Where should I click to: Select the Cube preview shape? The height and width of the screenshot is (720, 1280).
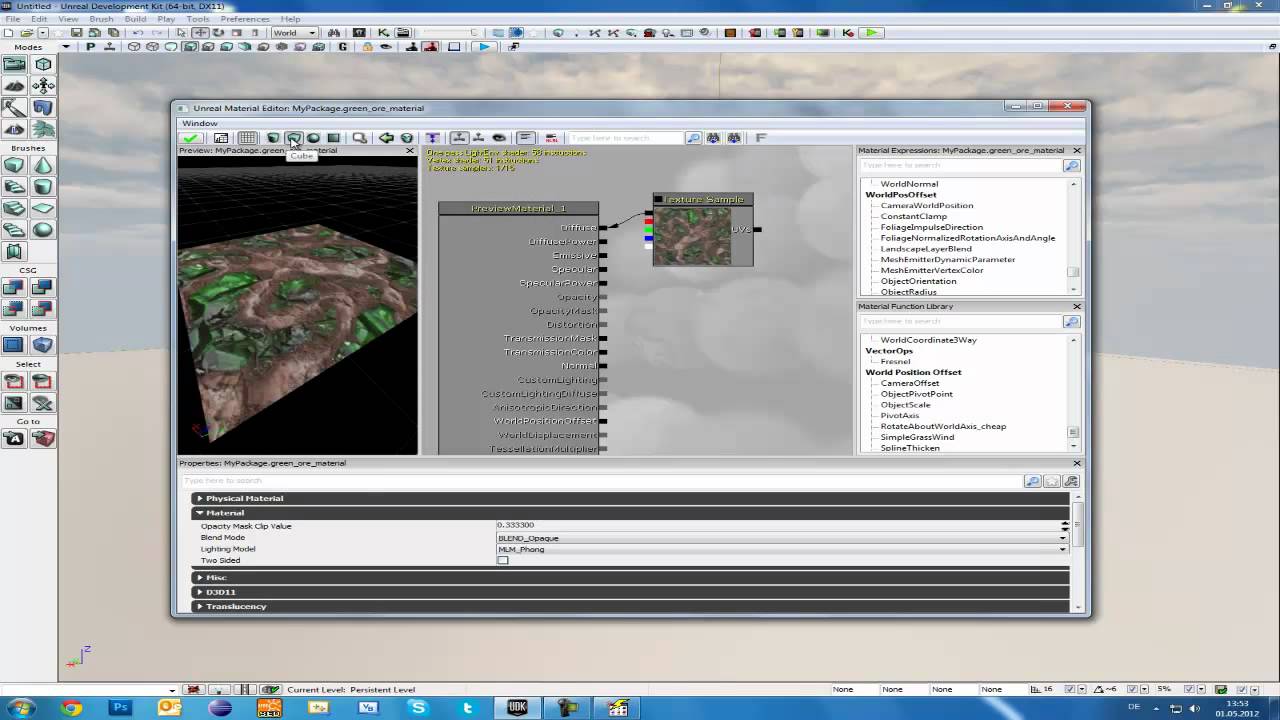(x=293, y=138)
